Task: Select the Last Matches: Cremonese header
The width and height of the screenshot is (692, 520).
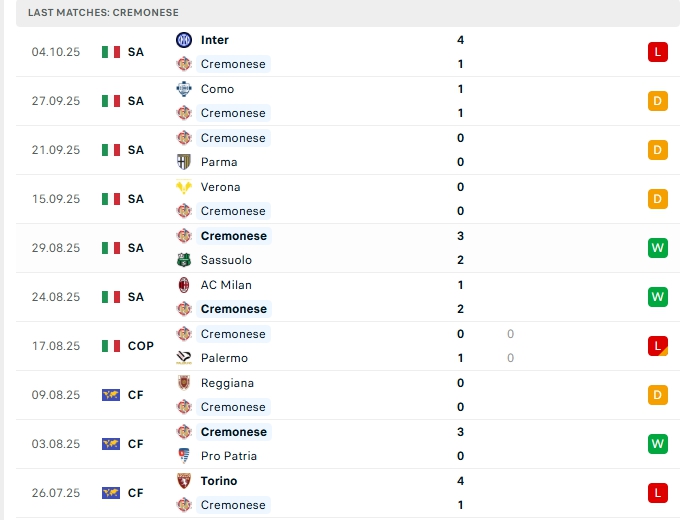Action: tap(104, 12)
